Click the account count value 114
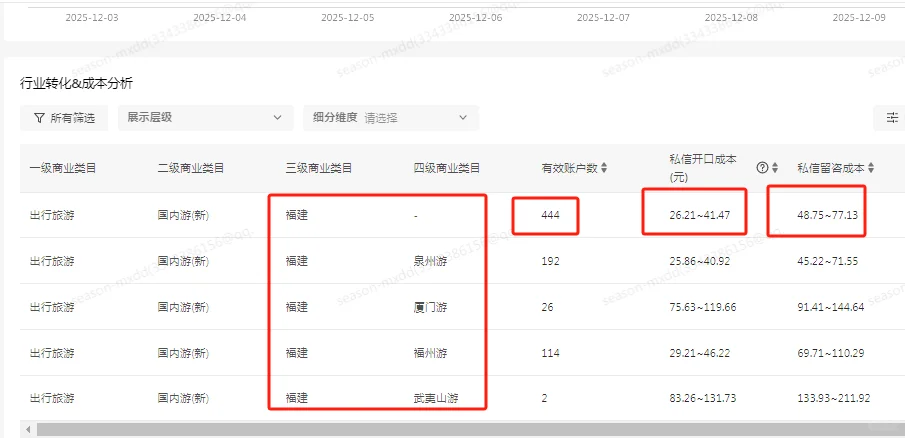Viewport: 905px width, 438px height. click(551, 353)
